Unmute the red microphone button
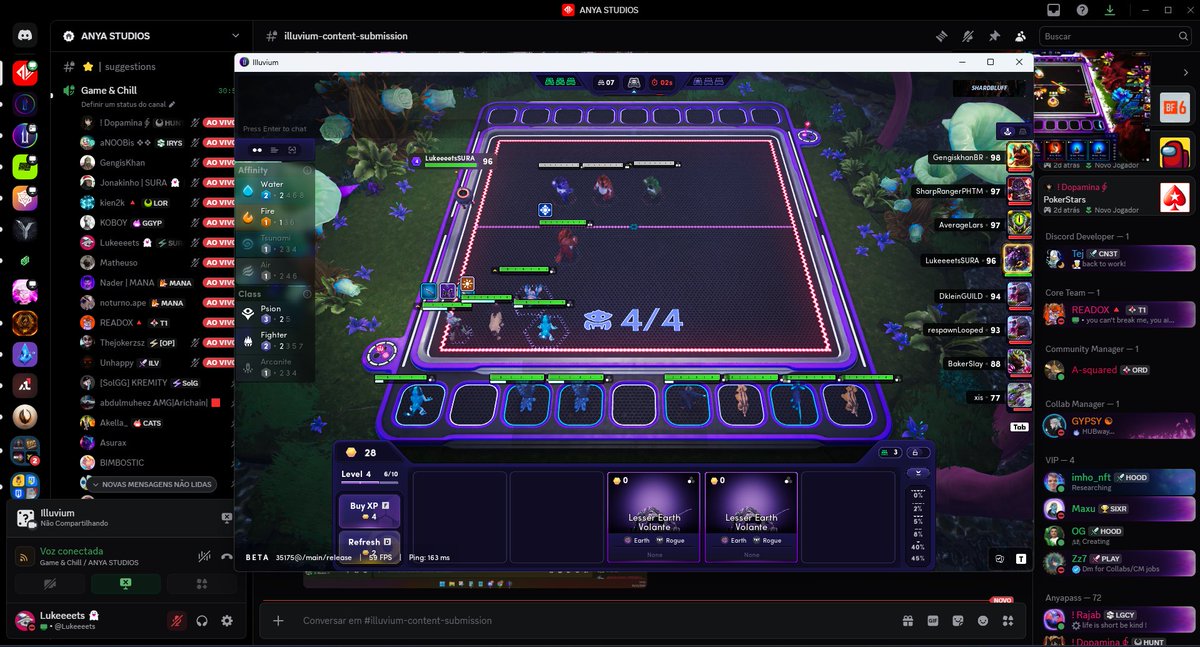 coord(177,621)
